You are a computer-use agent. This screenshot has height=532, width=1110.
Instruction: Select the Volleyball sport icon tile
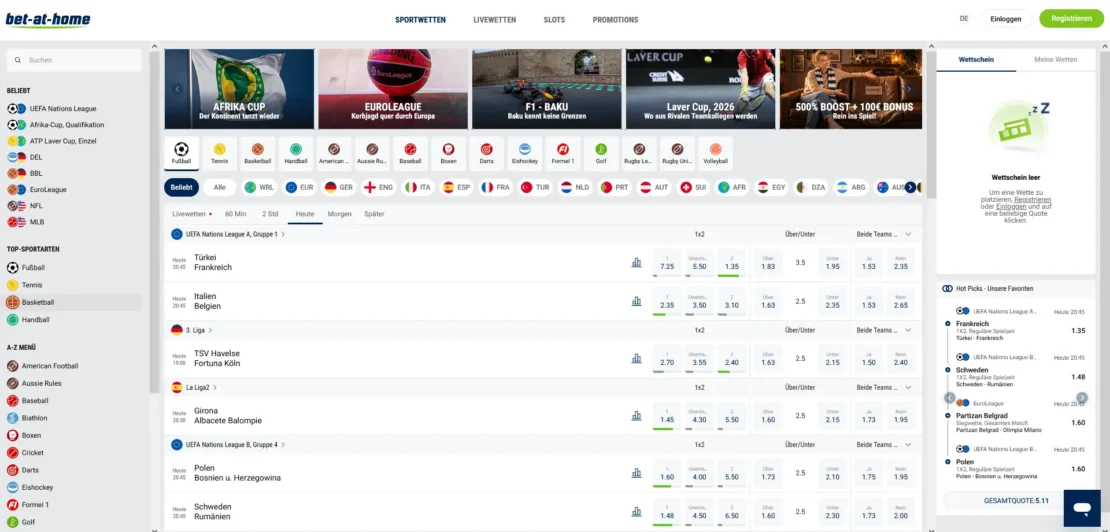pos(716,154)
